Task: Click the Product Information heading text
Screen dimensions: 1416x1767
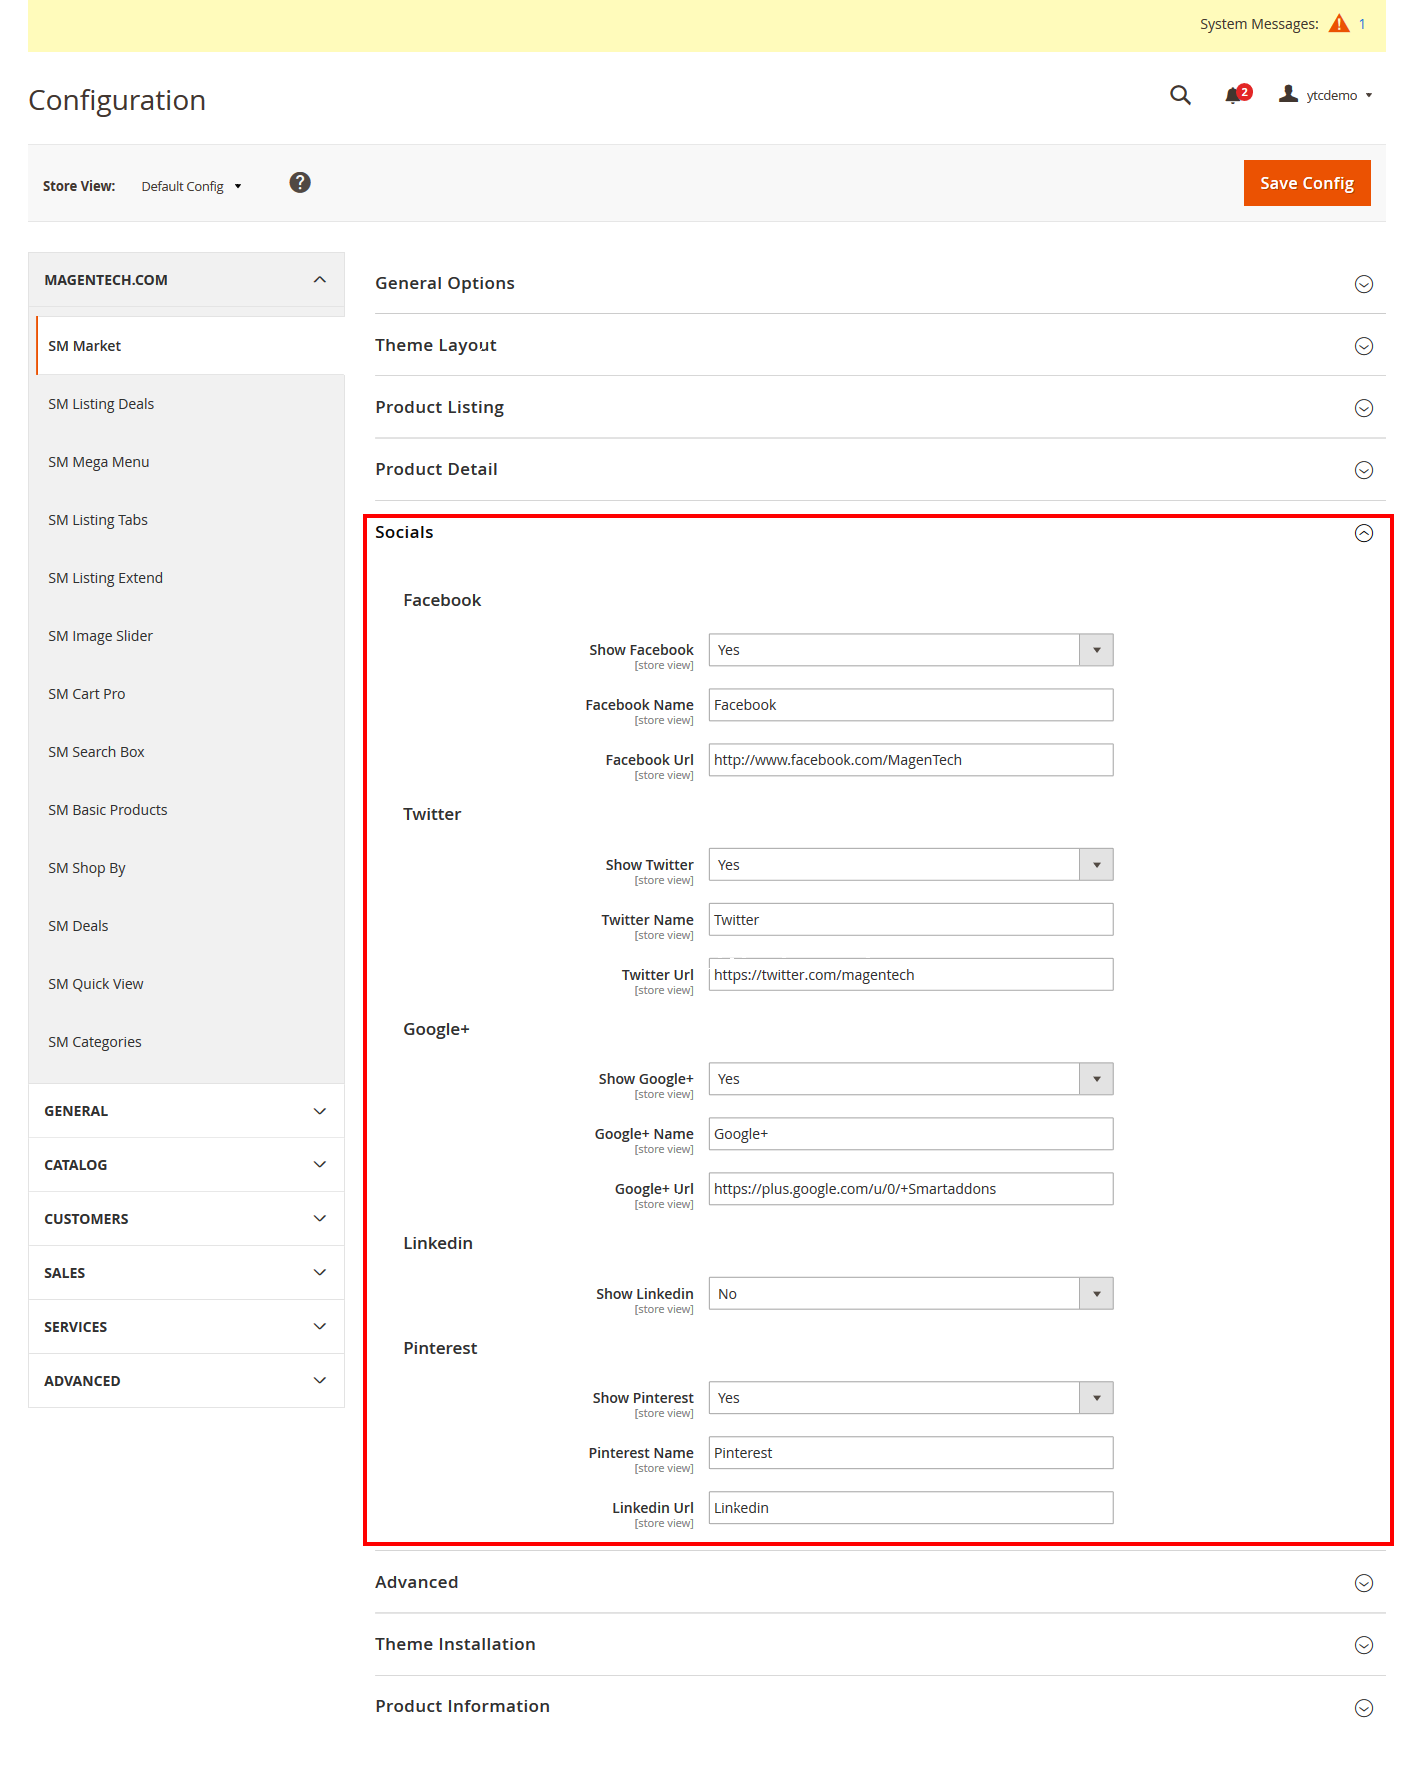Action: pos(462,1706)
